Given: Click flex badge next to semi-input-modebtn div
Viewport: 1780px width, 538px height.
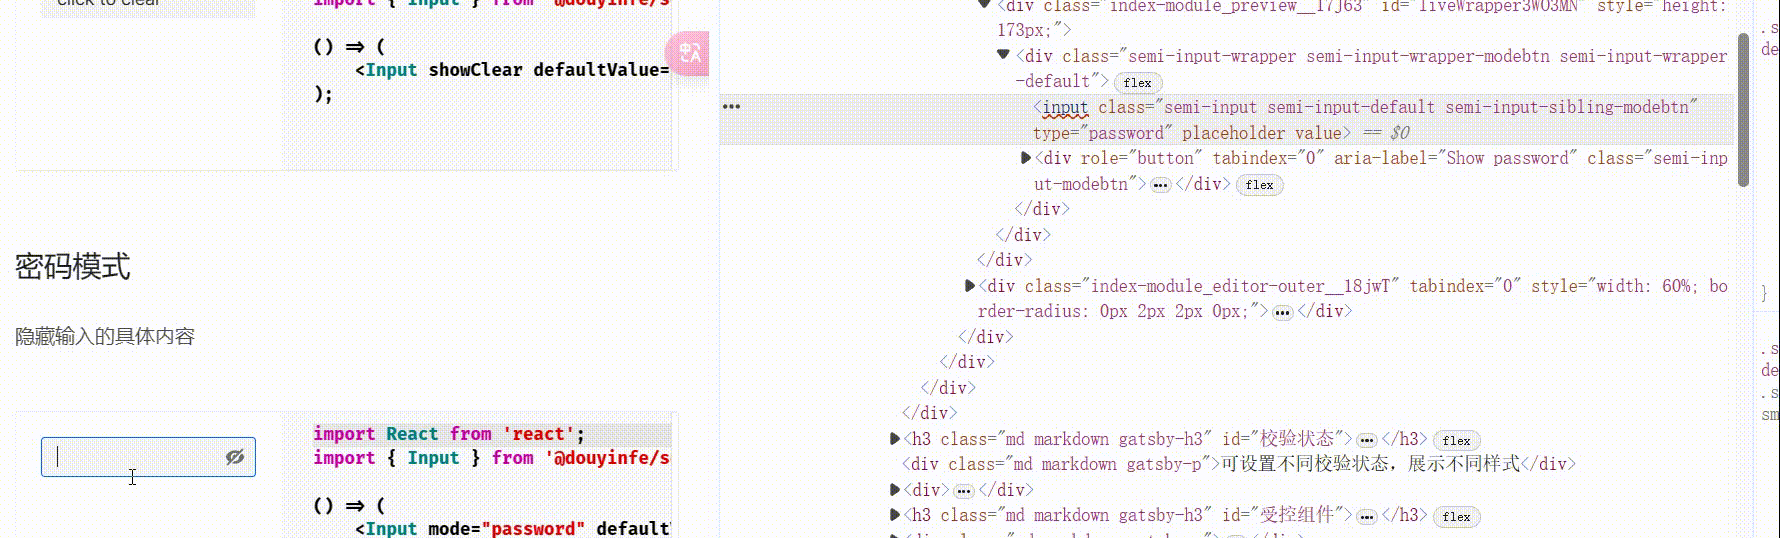Looking at the screenshot, I should pos(1260,185).
